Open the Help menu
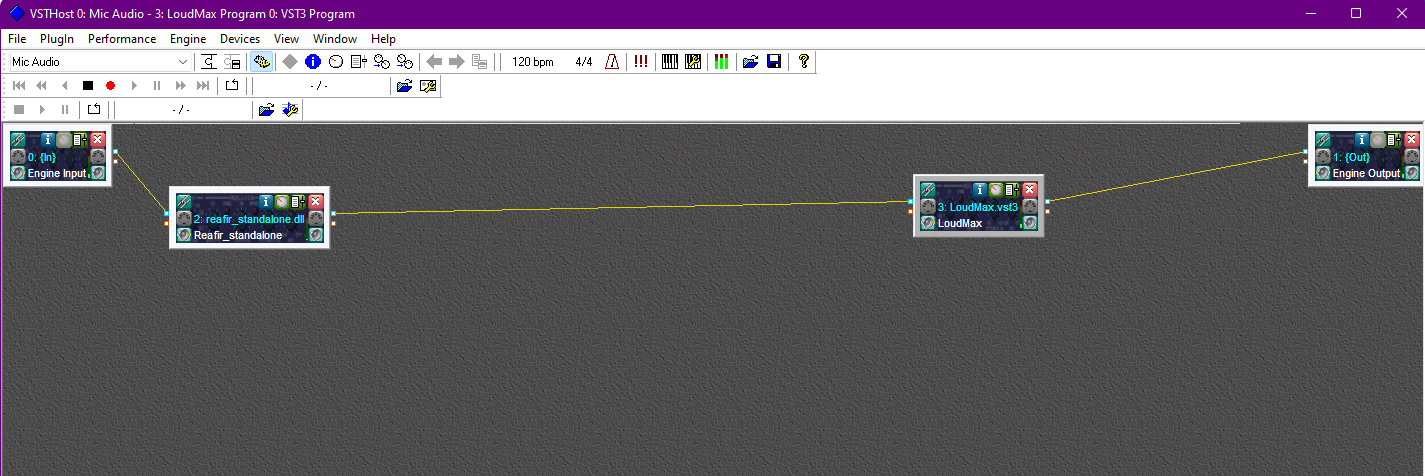Image resolution: width=1425 pixels, height=476 pixels. pos(384,39)
